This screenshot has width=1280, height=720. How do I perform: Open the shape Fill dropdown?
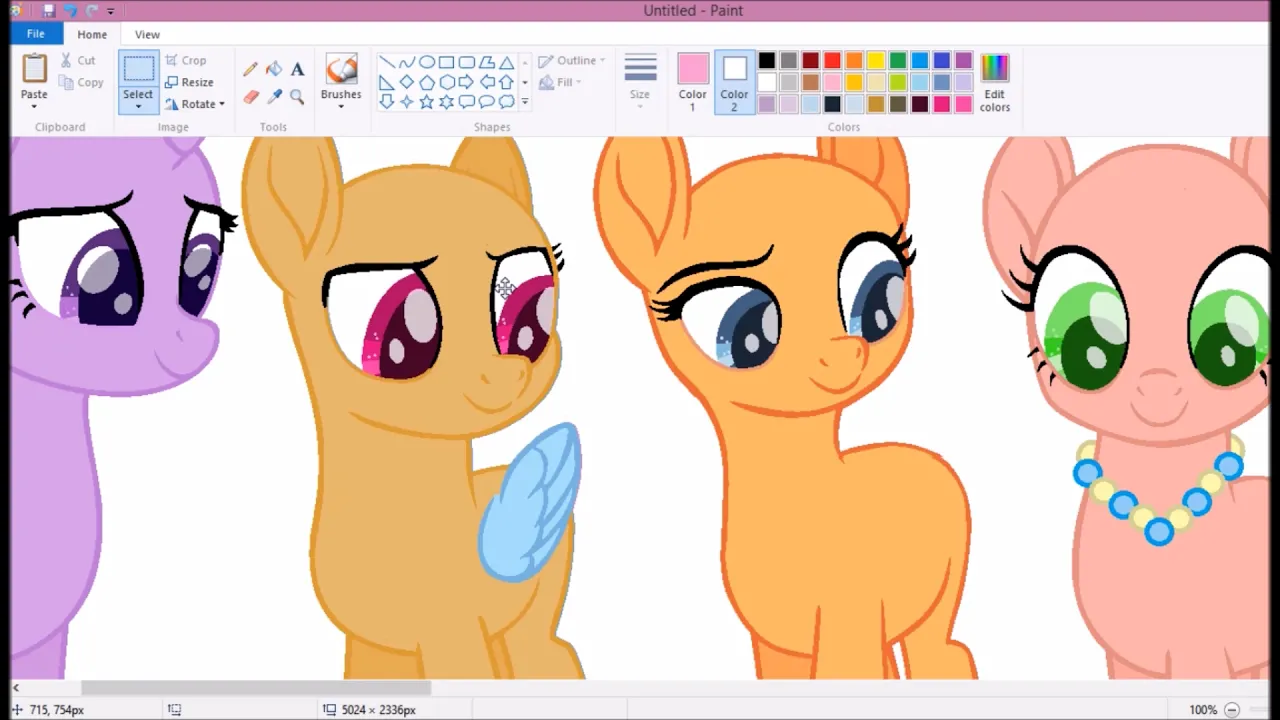(x=560, y=83)
